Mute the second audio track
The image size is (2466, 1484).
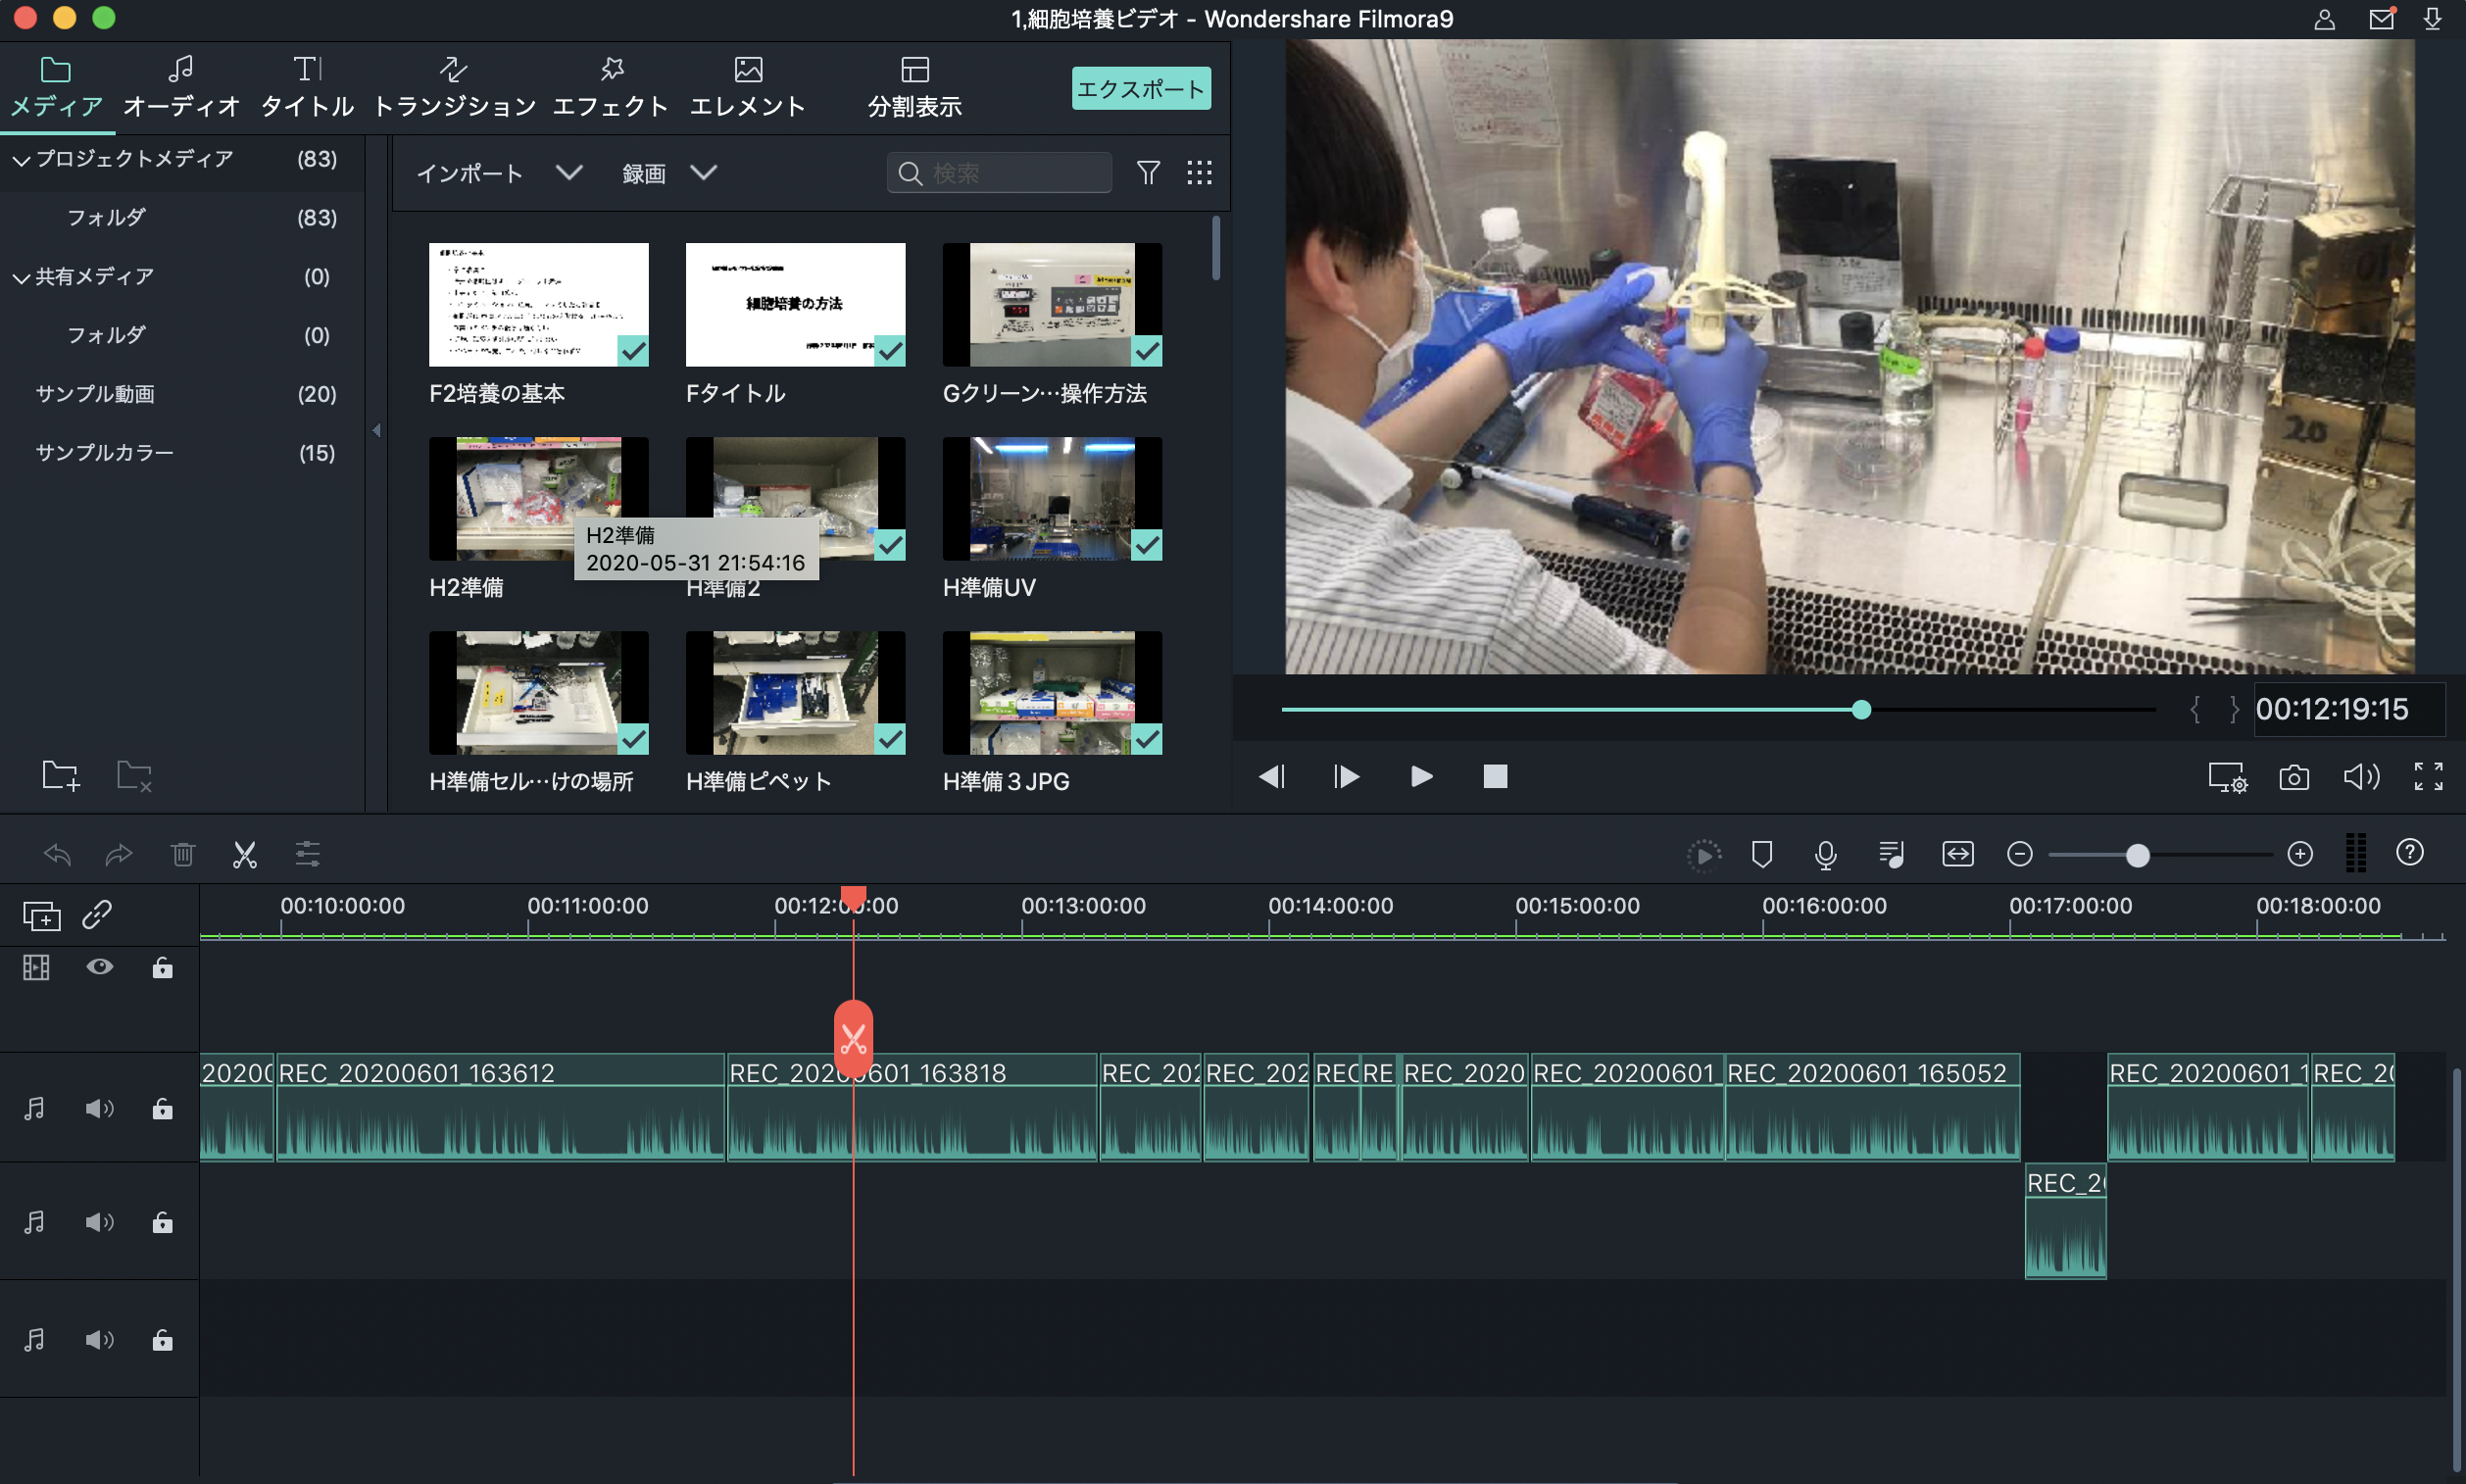(x=100, y=1222)
